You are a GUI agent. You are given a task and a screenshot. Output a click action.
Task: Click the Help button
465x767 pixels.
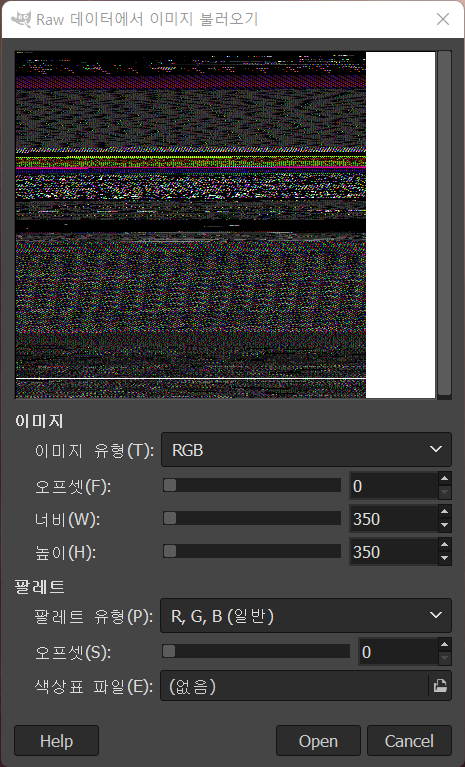click(x=56, y=741)
